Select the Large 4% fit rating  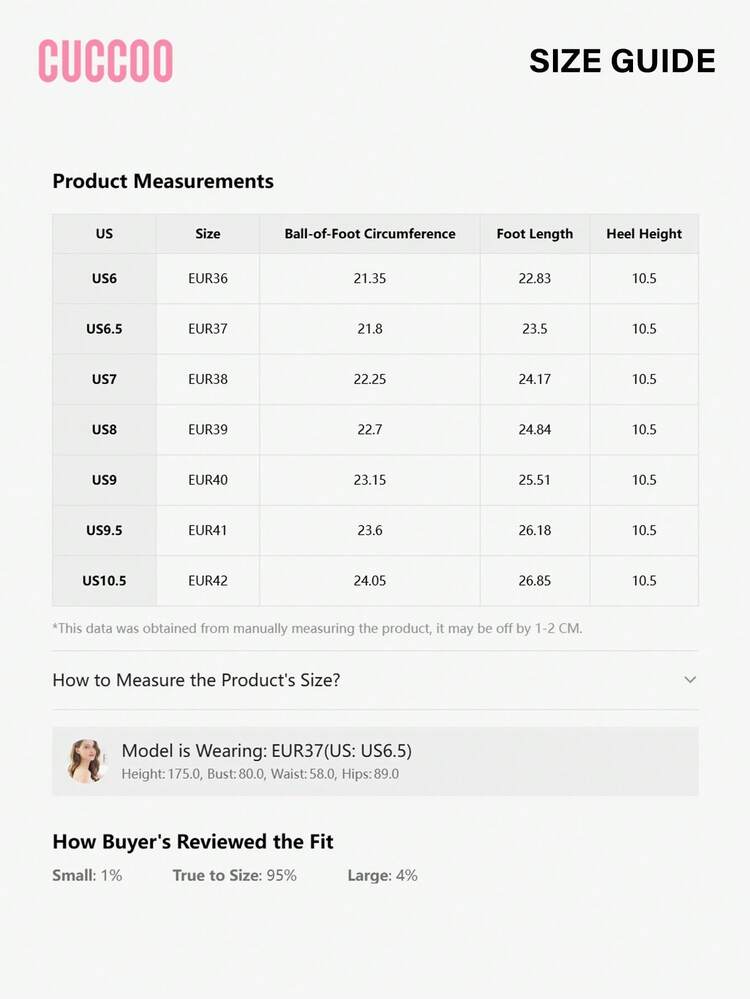pyautogui.click(x=383, y=876)
